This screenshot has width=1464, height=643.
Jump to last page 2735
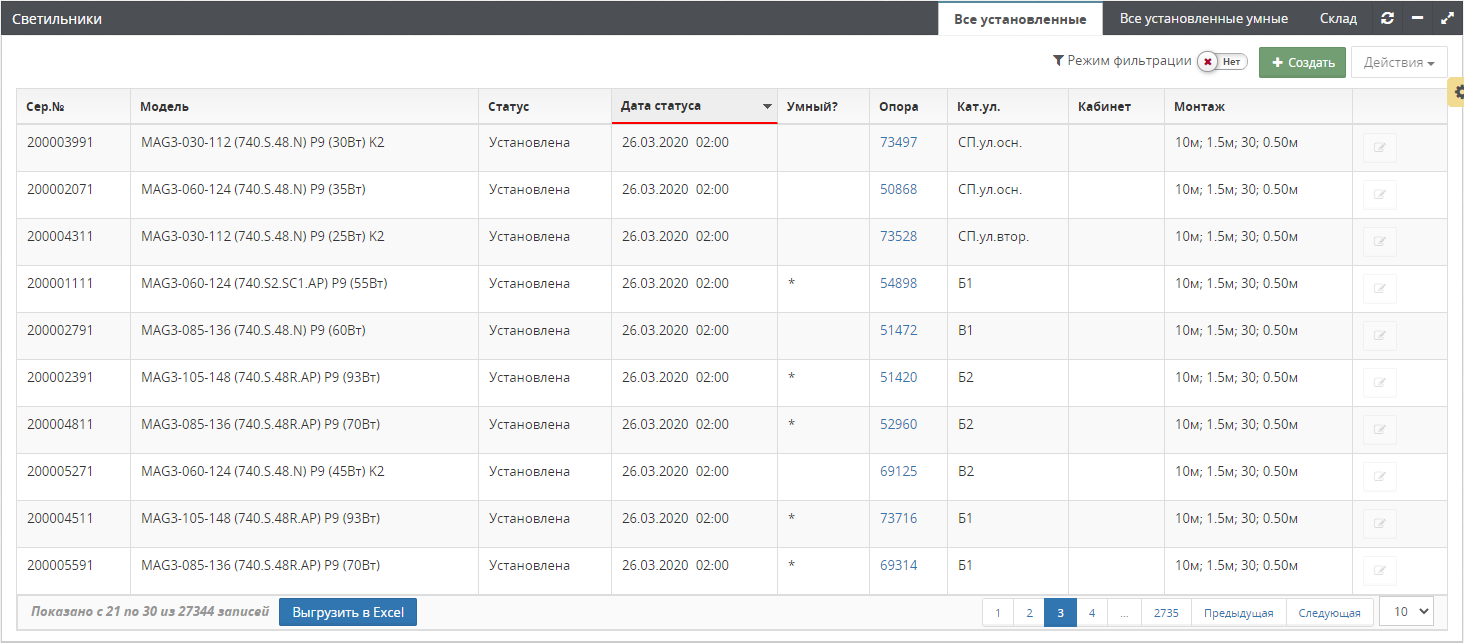pos(1166,613)
